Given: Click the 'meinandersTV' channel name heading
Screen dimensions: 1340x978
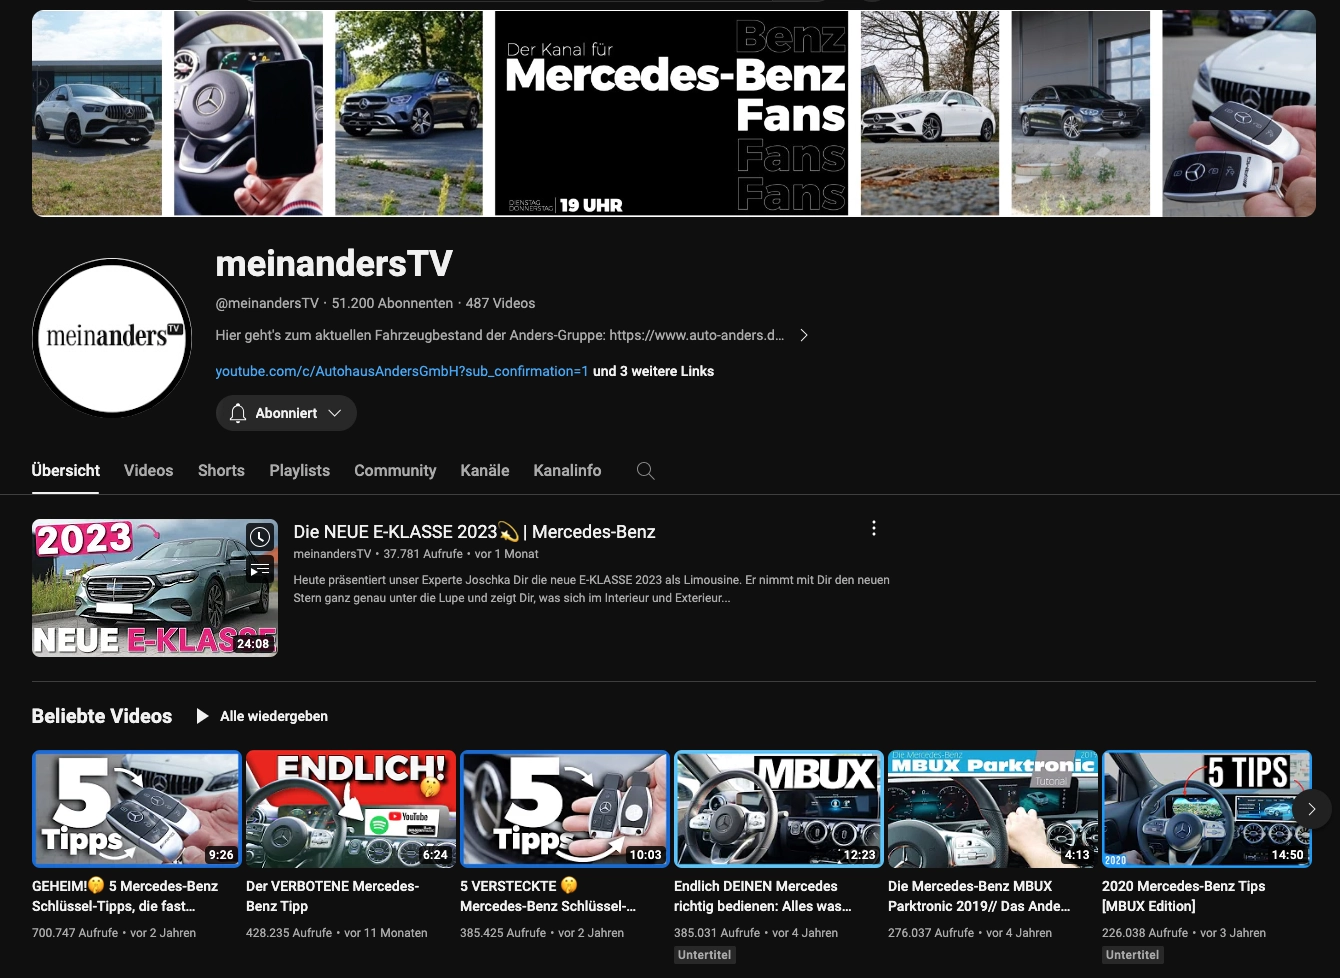Looking at the screenshot, I should (334, 263).
